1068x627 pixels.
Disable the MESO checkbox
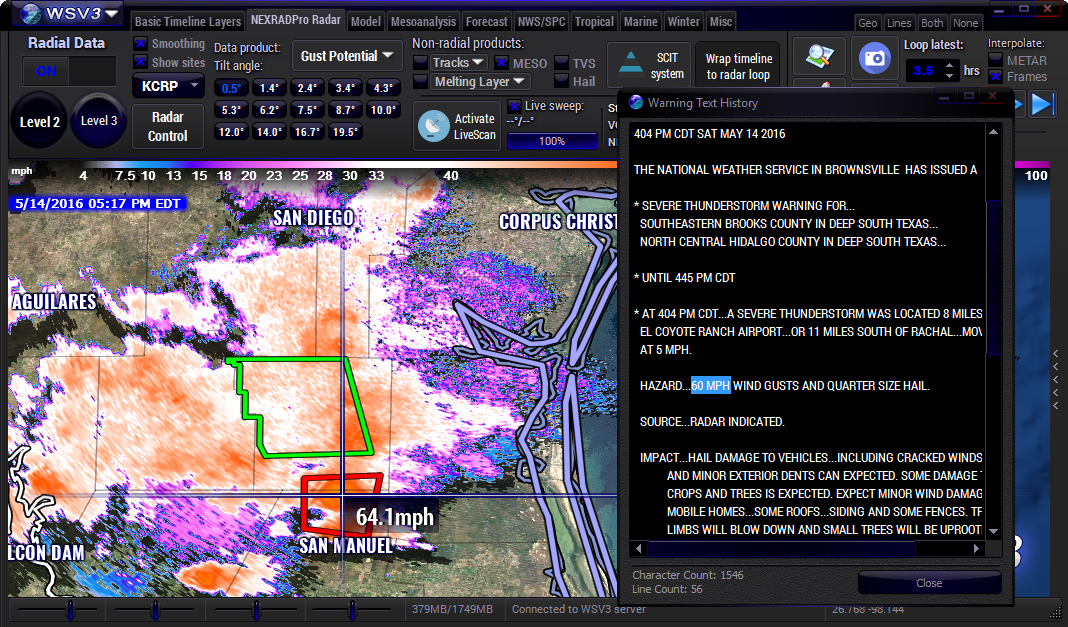coord(501,63)
